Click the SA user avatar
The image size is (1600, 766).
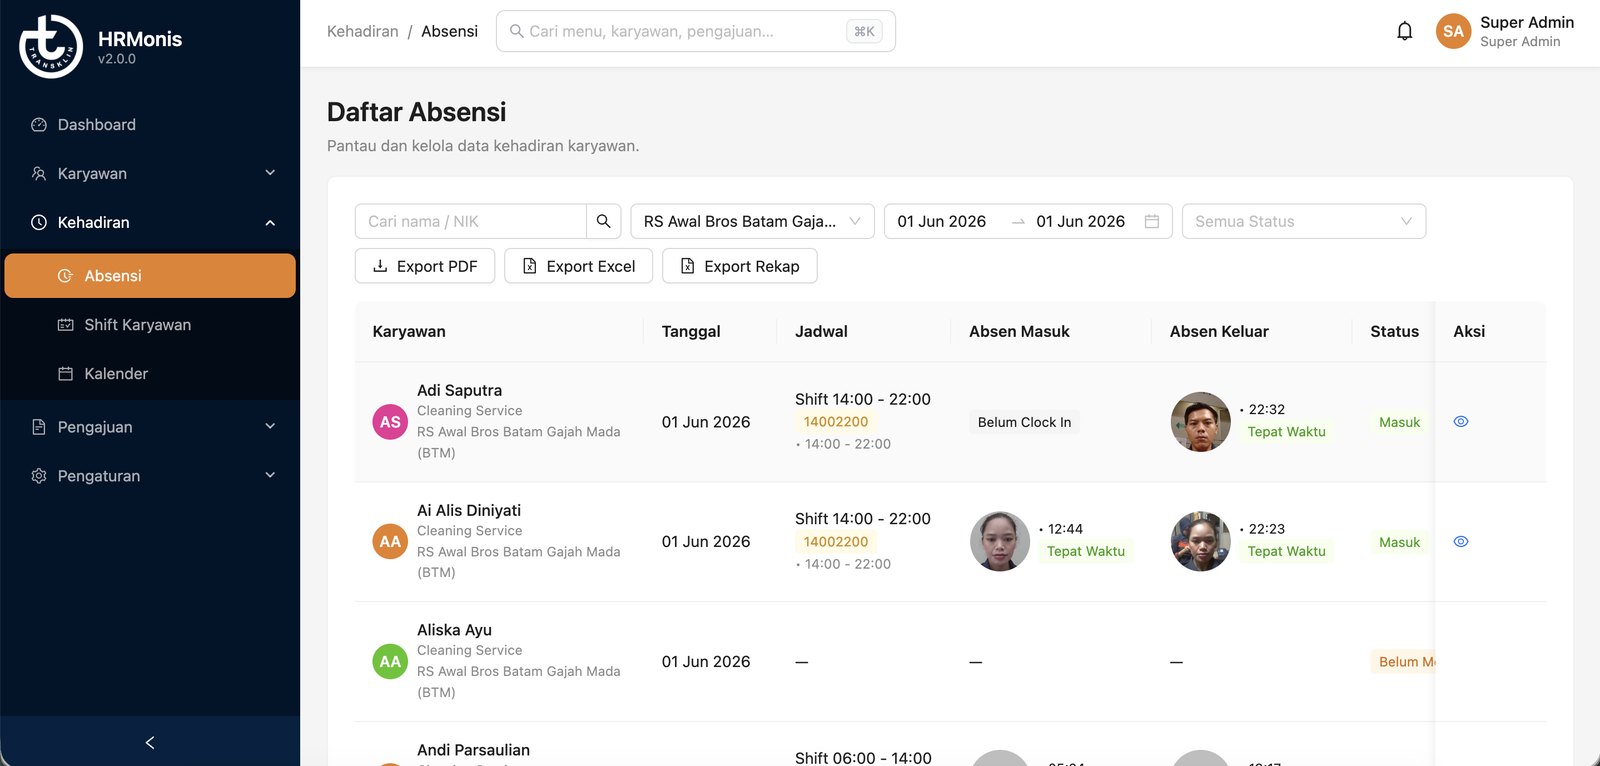coord(1453,31)
